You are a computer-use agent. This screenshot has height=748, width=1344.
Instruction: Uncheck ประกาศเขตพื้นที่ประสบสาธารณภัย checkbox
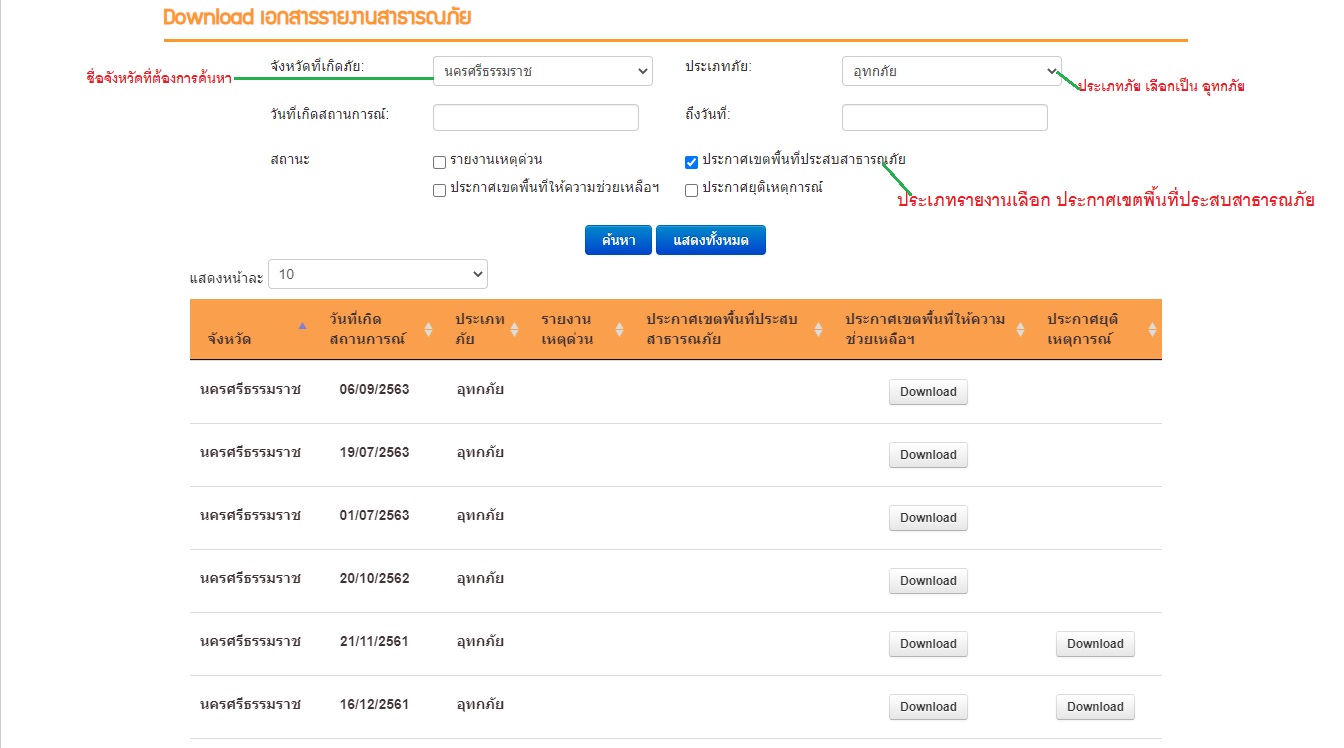click(x=691, y=162)
